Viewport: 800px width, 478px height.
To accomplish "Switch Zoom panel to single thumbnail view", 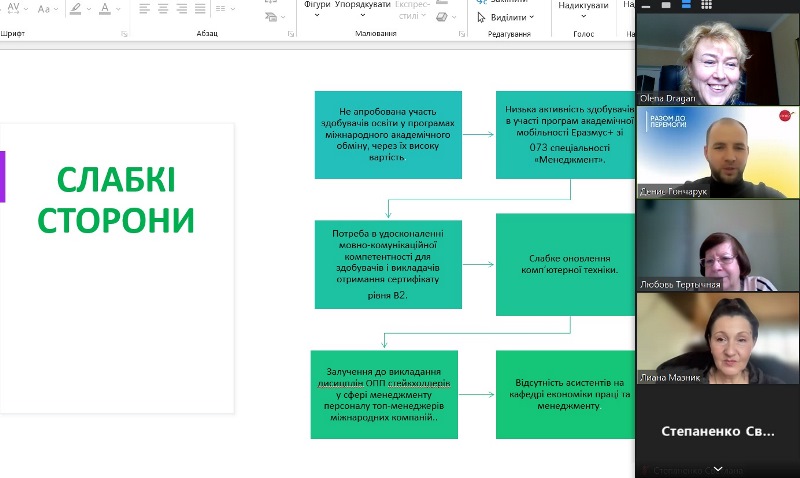I will (x=666, y=5).
